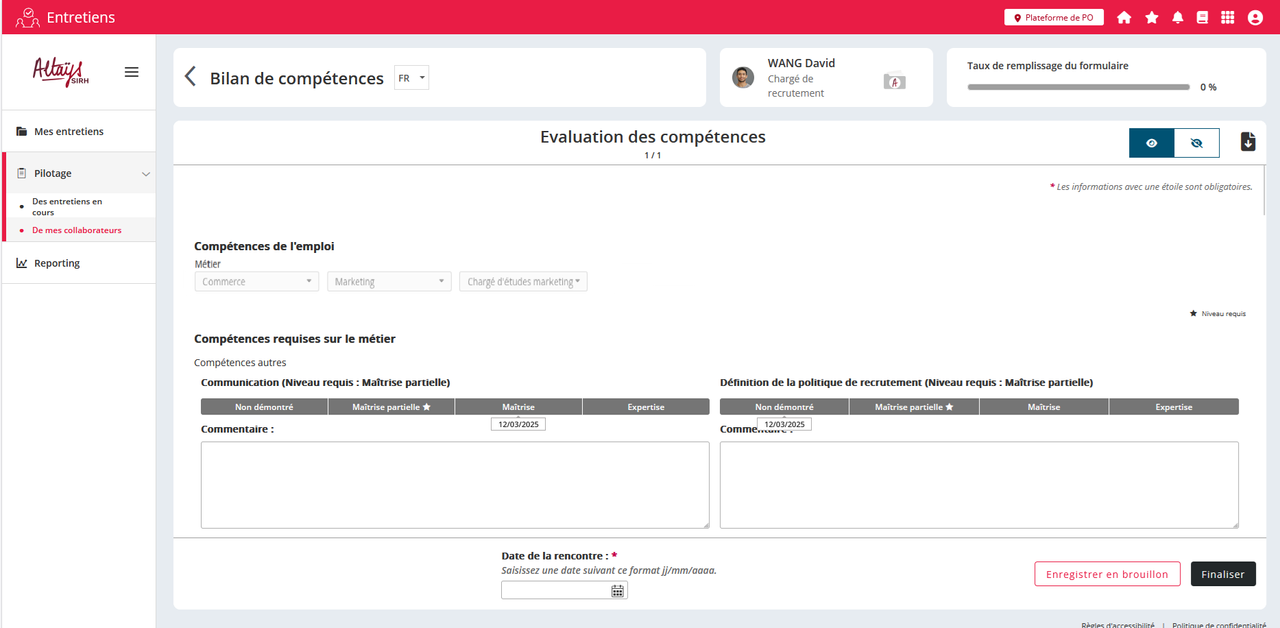
Task: Download the form as document
Action: pos(1247,142)
